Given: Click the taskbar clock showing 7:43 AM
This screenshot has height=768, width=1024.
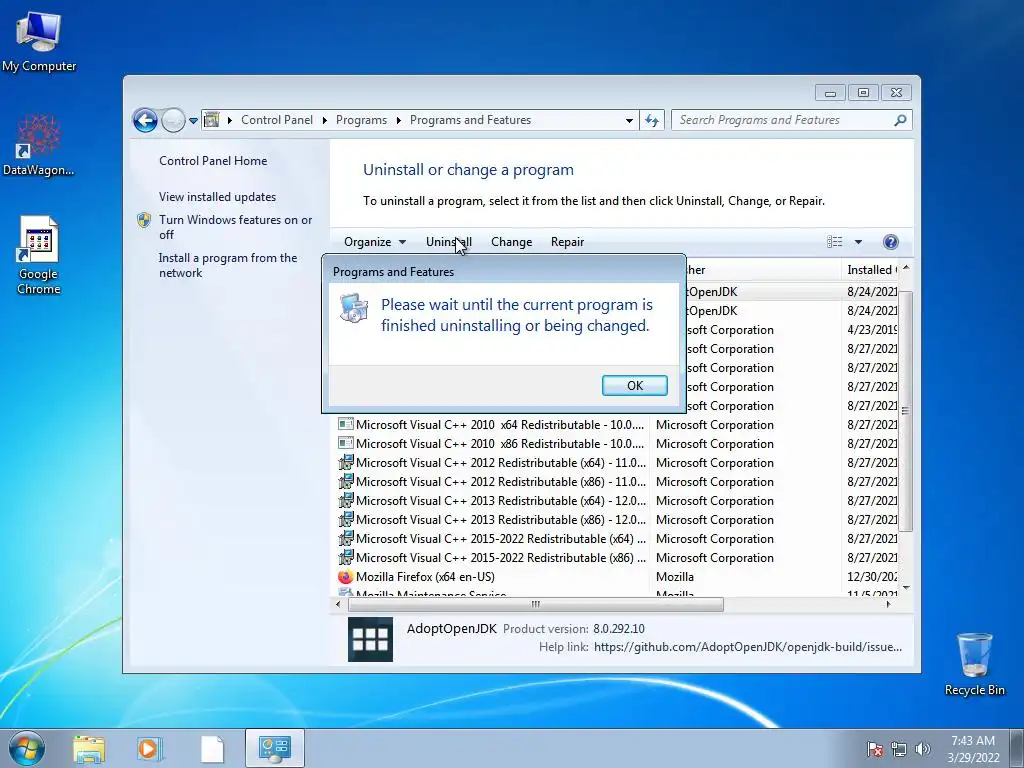Looking at the screenshot, I should click(x=973, y=748).
